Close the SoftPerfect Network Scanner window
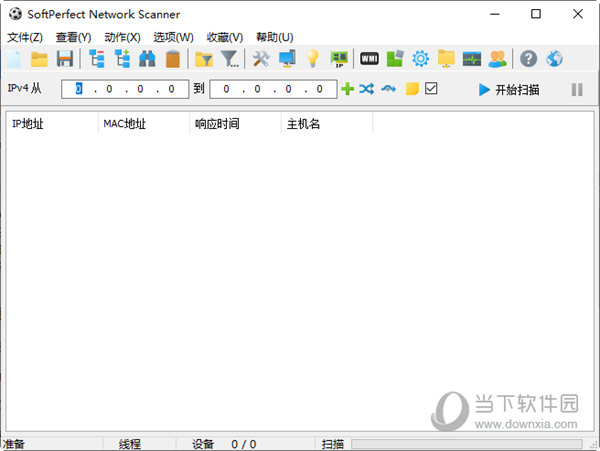 [577, 14]
